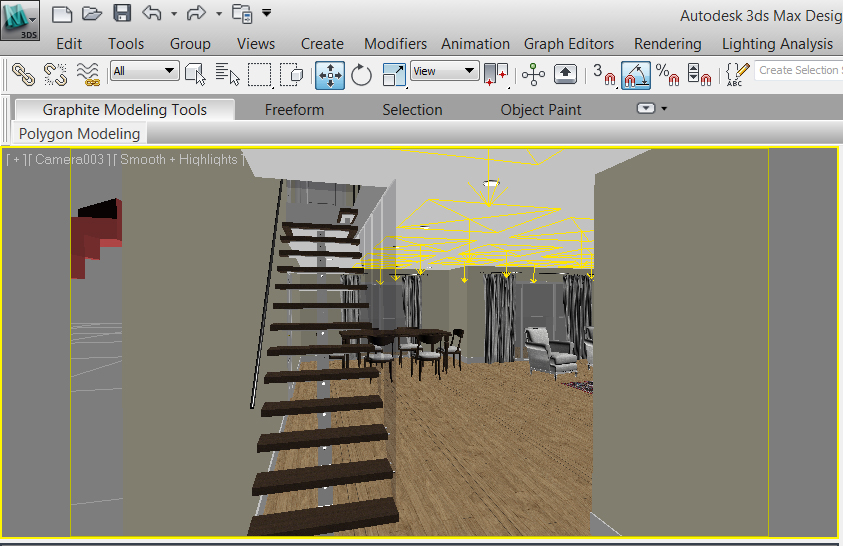Click Select and Manipulate tool
Image resolution: width=843 pixels, height=546 pixels.
coord(533,75)
